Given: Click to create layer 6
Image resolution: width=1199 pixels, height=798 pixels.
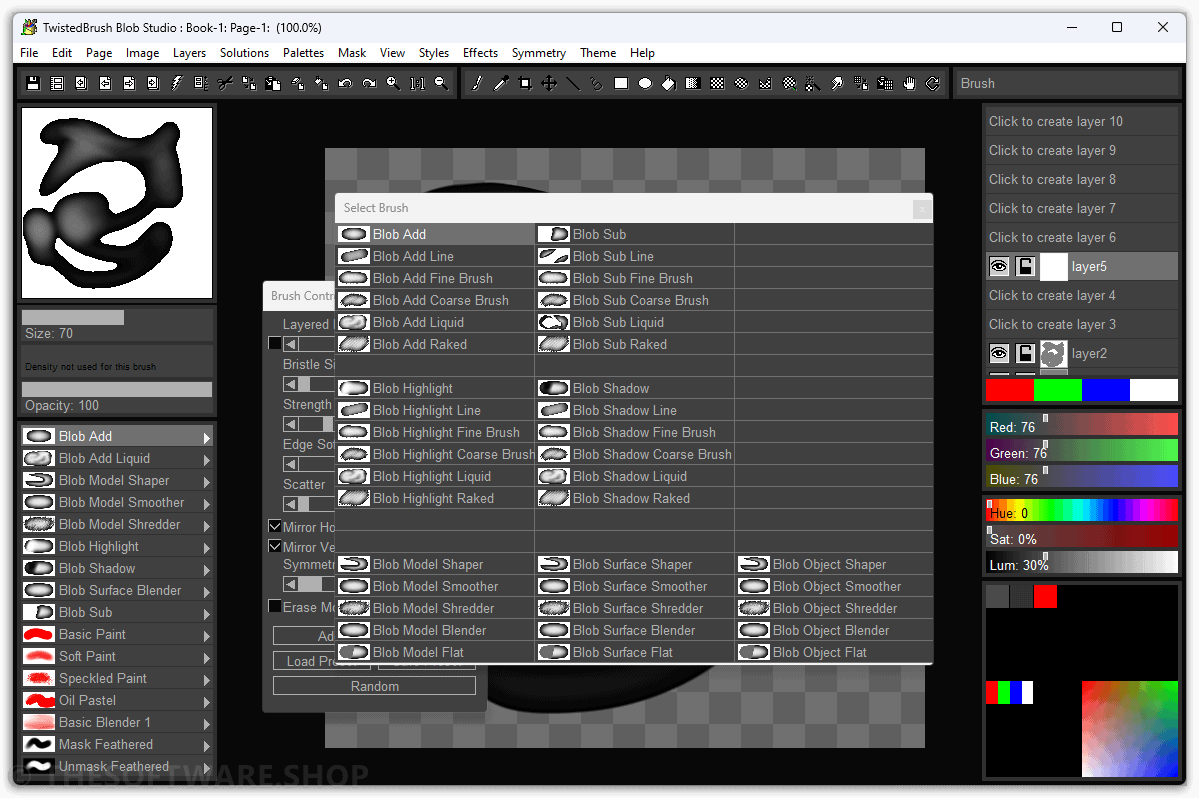Looking at the screenshot, I should [1081, 237].
